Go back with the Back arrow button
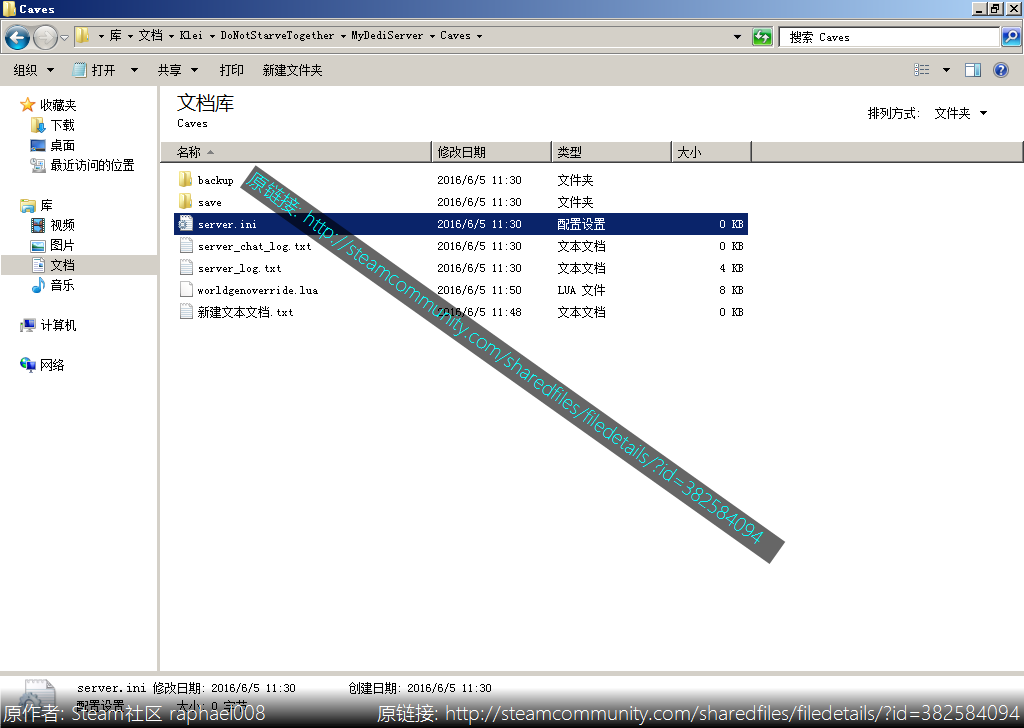This screenshot has height=728, width=1024. click(18, 37)
